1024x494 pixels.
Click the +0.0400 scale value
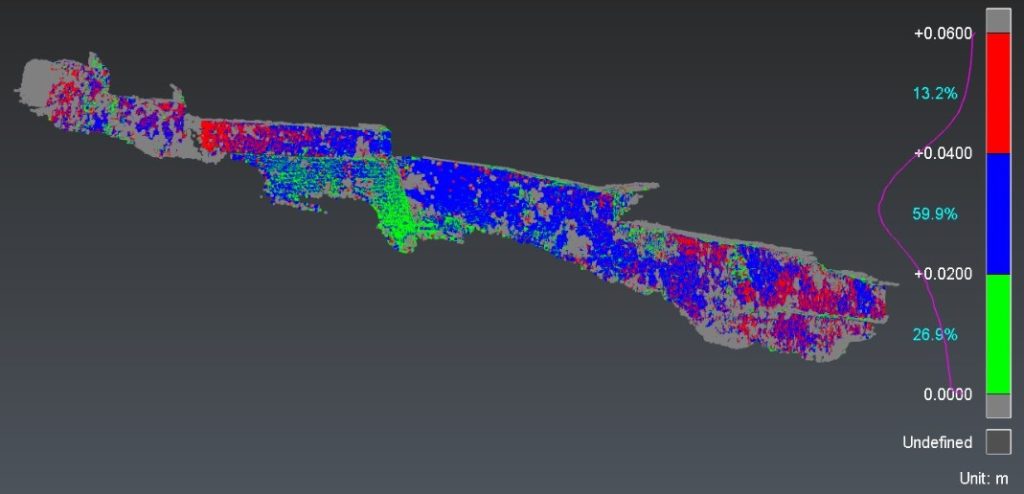click(x=944, y=154)
